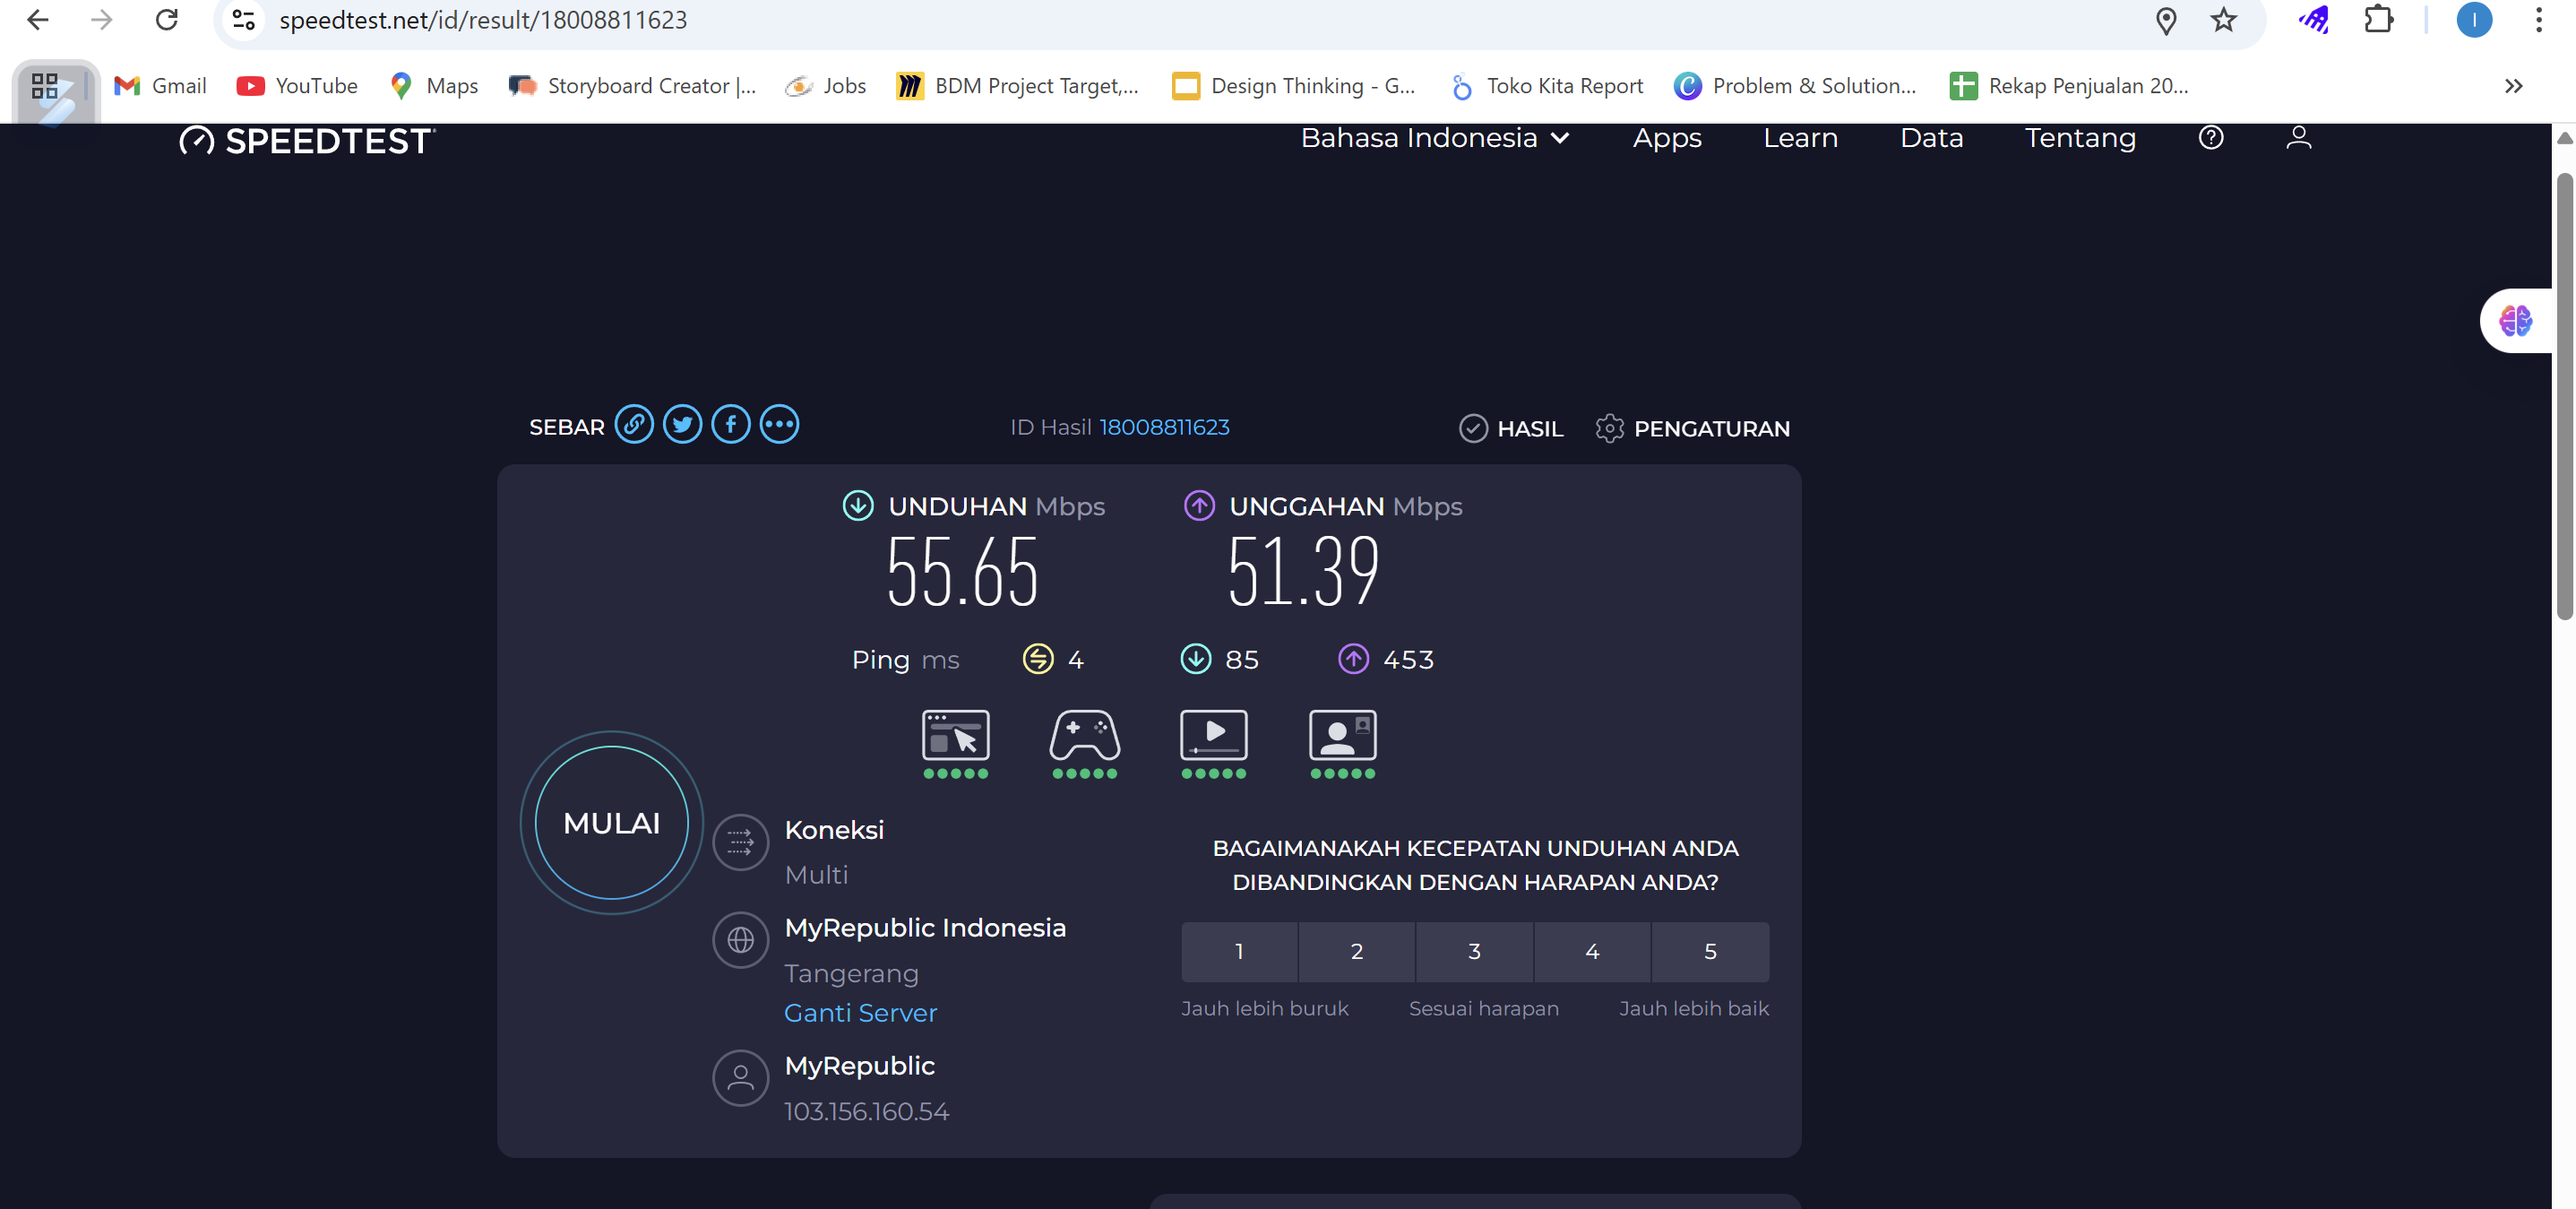Click the globe server icon
This screenshot has width=2576, height=1209.
point(740,940)
